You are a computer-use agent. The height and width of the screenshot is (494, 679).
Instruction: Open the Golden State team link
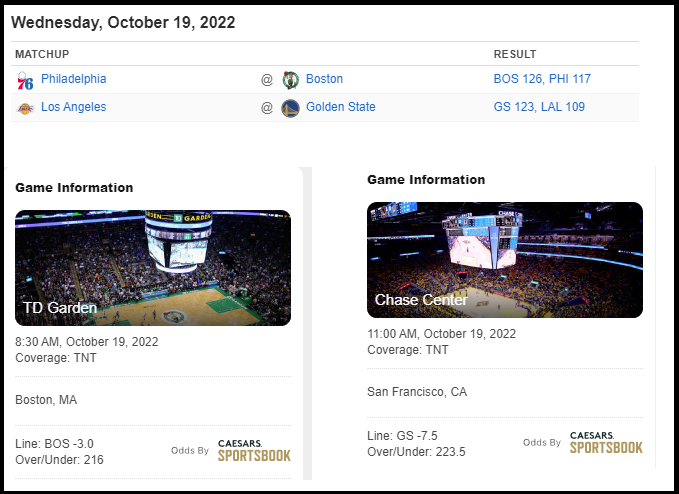coord(340,107)
